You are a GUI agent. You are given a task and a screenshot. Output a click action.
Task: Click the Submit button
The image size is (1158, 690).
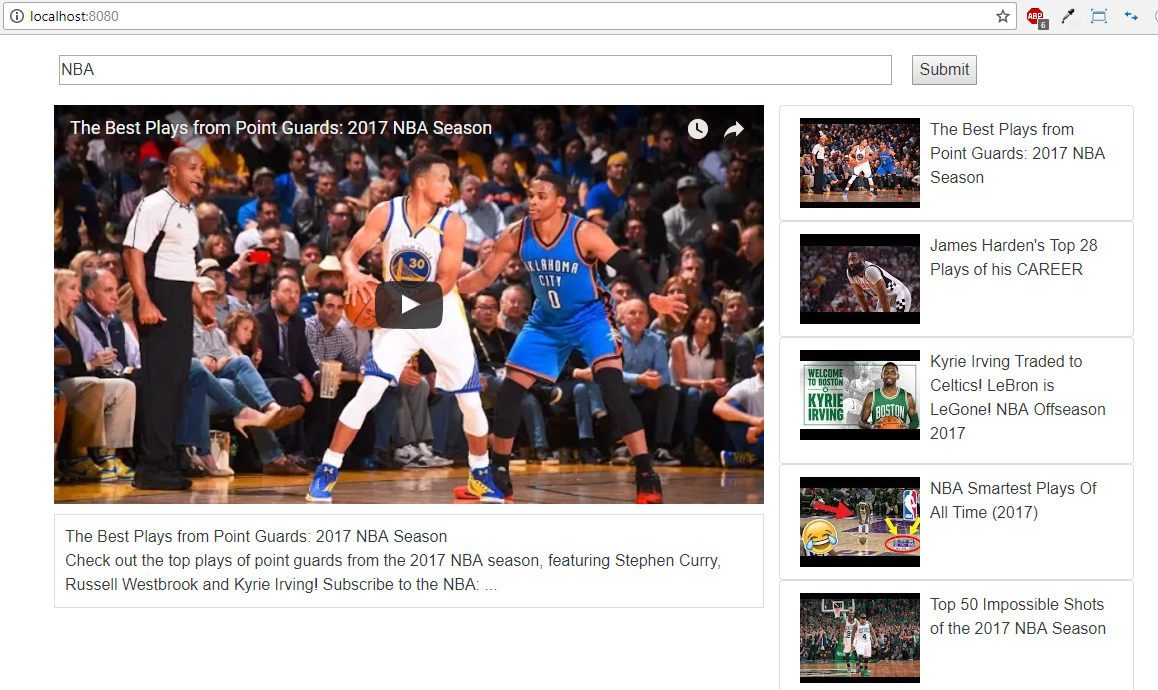[944, 69]
